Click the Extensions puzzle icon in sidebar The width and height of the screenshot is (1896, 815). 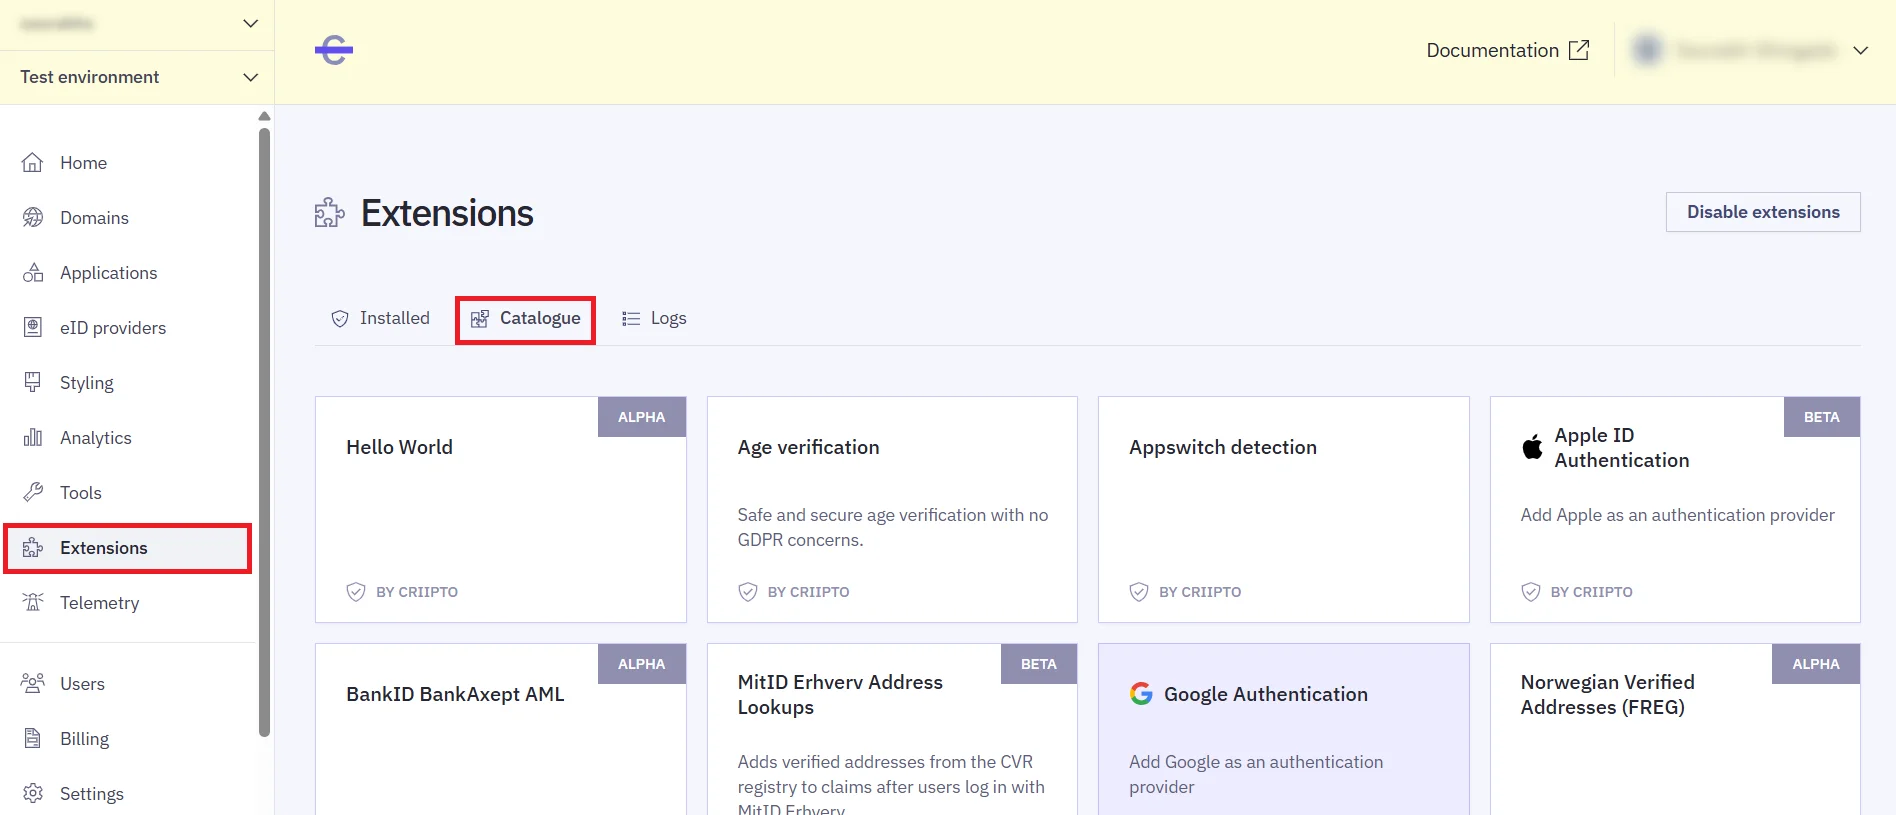(33, 548)
